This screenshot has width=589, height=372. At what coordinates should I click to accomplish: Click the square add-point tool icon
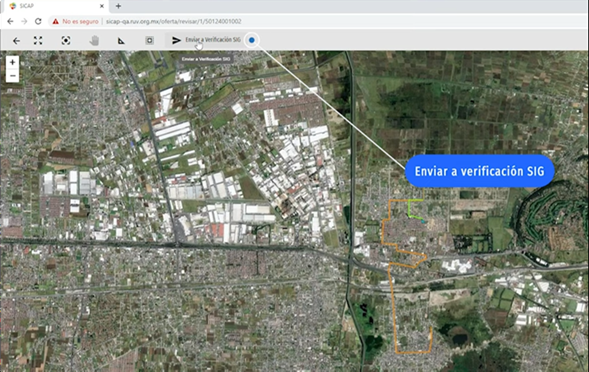pyautogui.click(x=150, y=40)
